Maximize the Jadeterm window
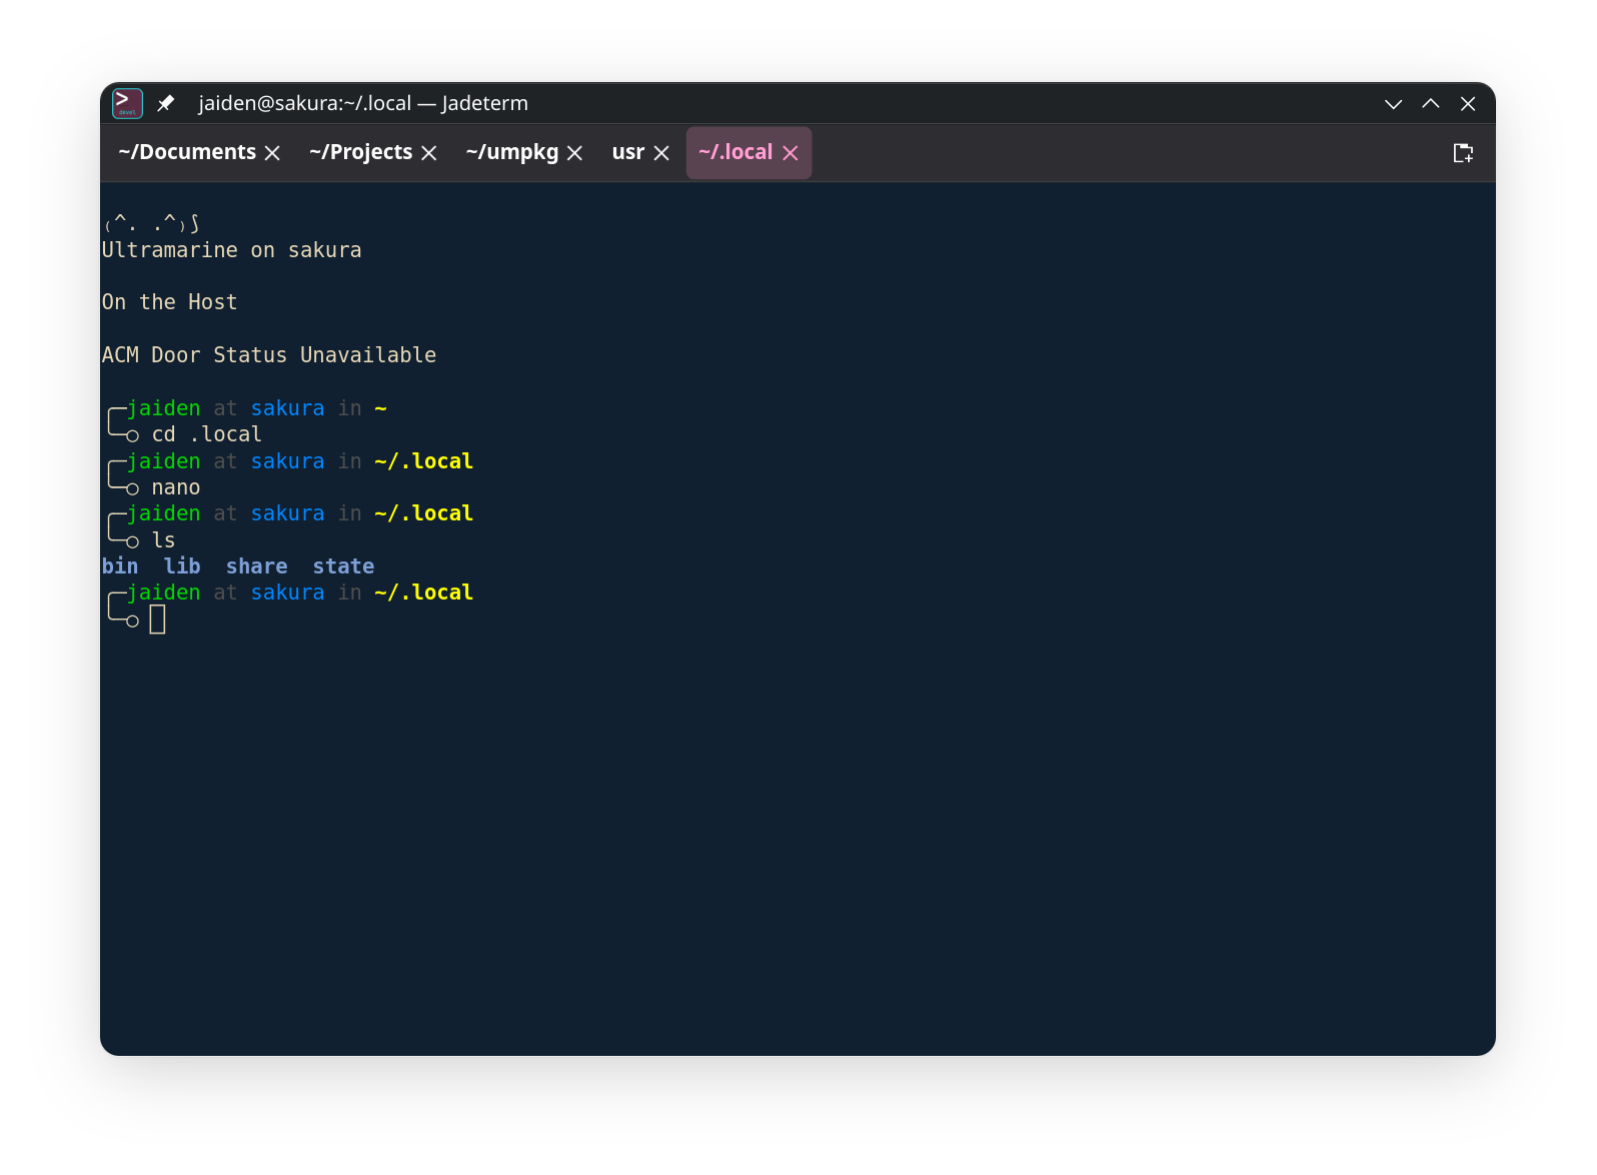This screenshot has width=1597, height=1175. tap(1431, 104)
